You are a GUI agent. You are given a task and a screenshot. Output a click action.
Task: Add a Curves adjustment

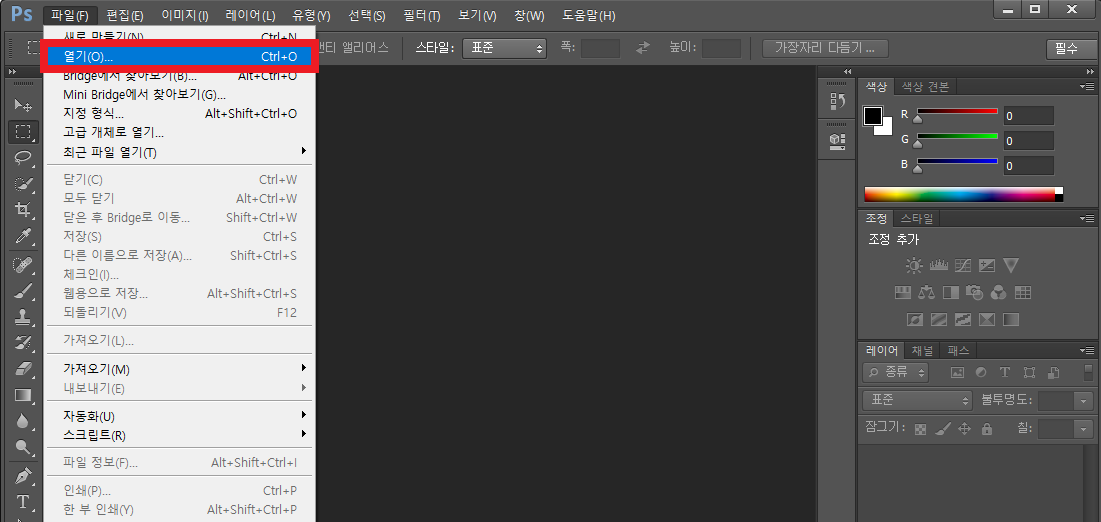coord(963,266)
